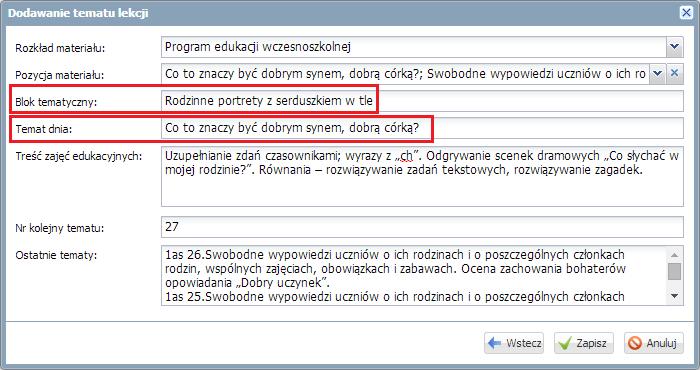The image size is (700, 370).
Task: Click the "Ostatnie tematy:" label
Action: point(56,255)
